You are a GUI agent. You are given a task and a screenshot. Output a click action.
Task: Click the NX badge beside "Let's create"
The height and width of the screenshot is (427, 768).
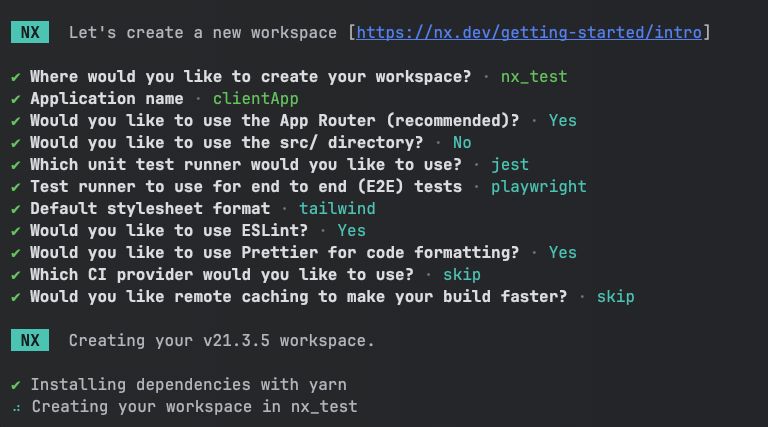30,33
